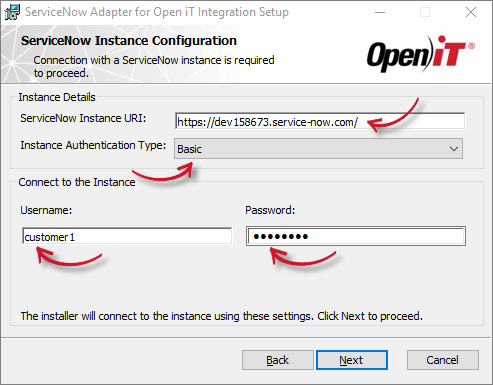The height and width of the screenshot is (385, 493).
Task: Click the ServiceNow Instance URI field
Action: point(320,122)
